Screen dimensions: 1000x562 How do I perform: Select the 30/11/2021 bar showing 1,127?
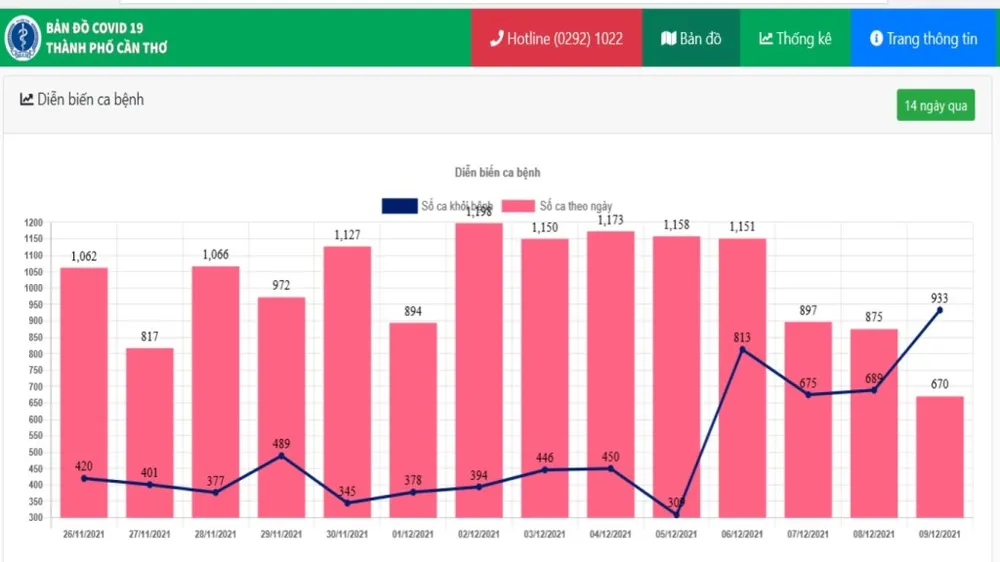click(347, 380)
